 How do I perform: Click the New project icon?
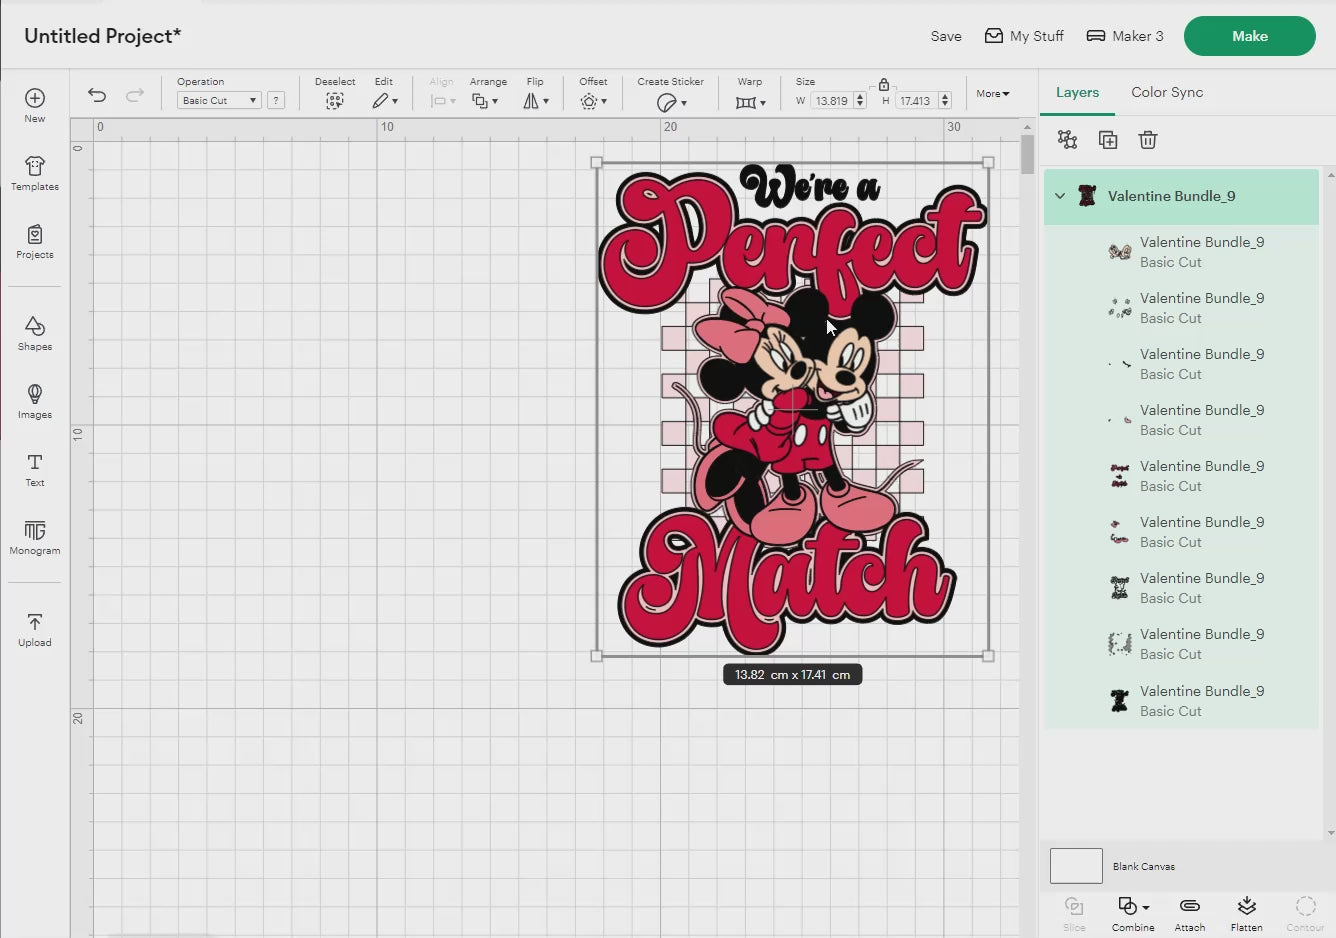tap(35, 104)
